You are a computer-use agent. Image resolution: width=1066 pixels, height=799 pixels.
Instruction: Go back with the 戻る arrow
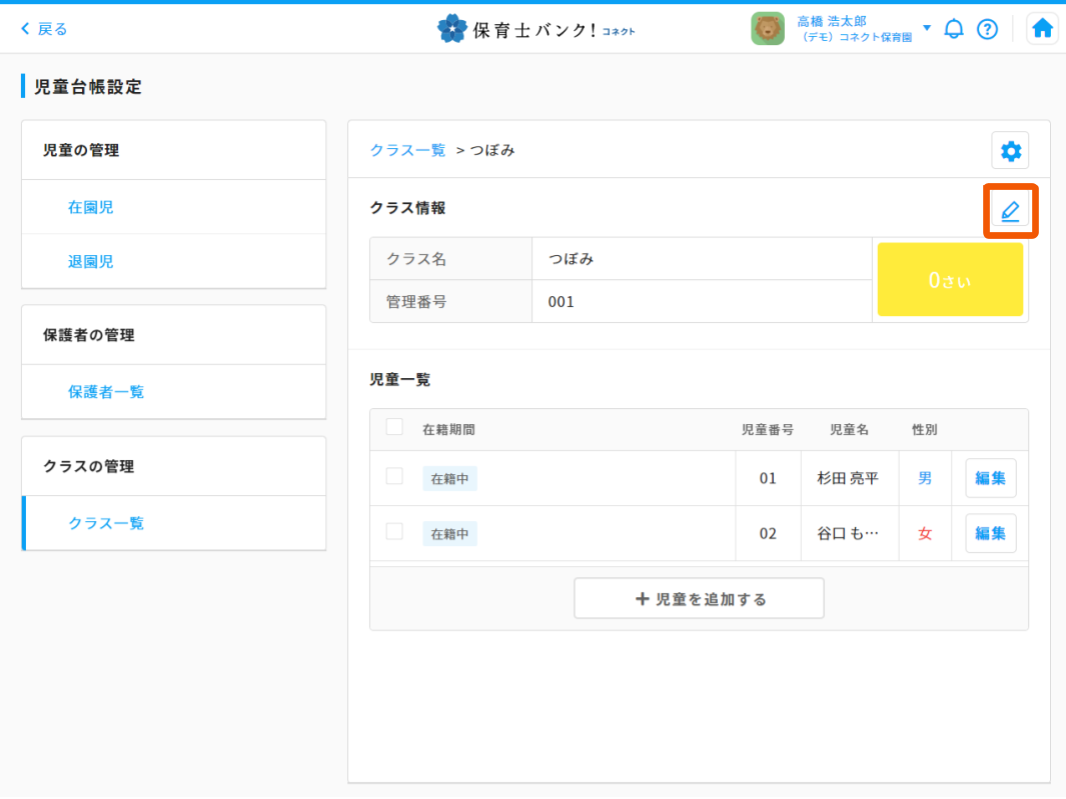44,29
